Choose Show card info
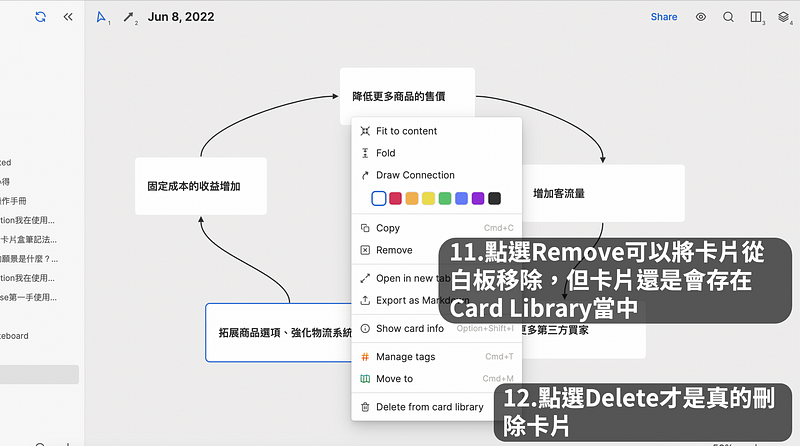 [x=437, y=329]
